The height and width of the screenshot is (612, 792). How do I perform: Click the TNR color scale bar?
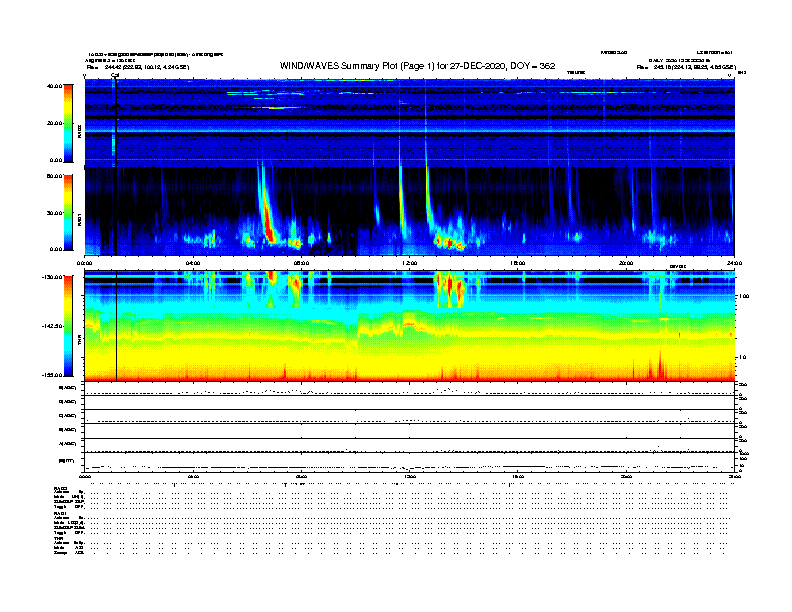[68, 326]
